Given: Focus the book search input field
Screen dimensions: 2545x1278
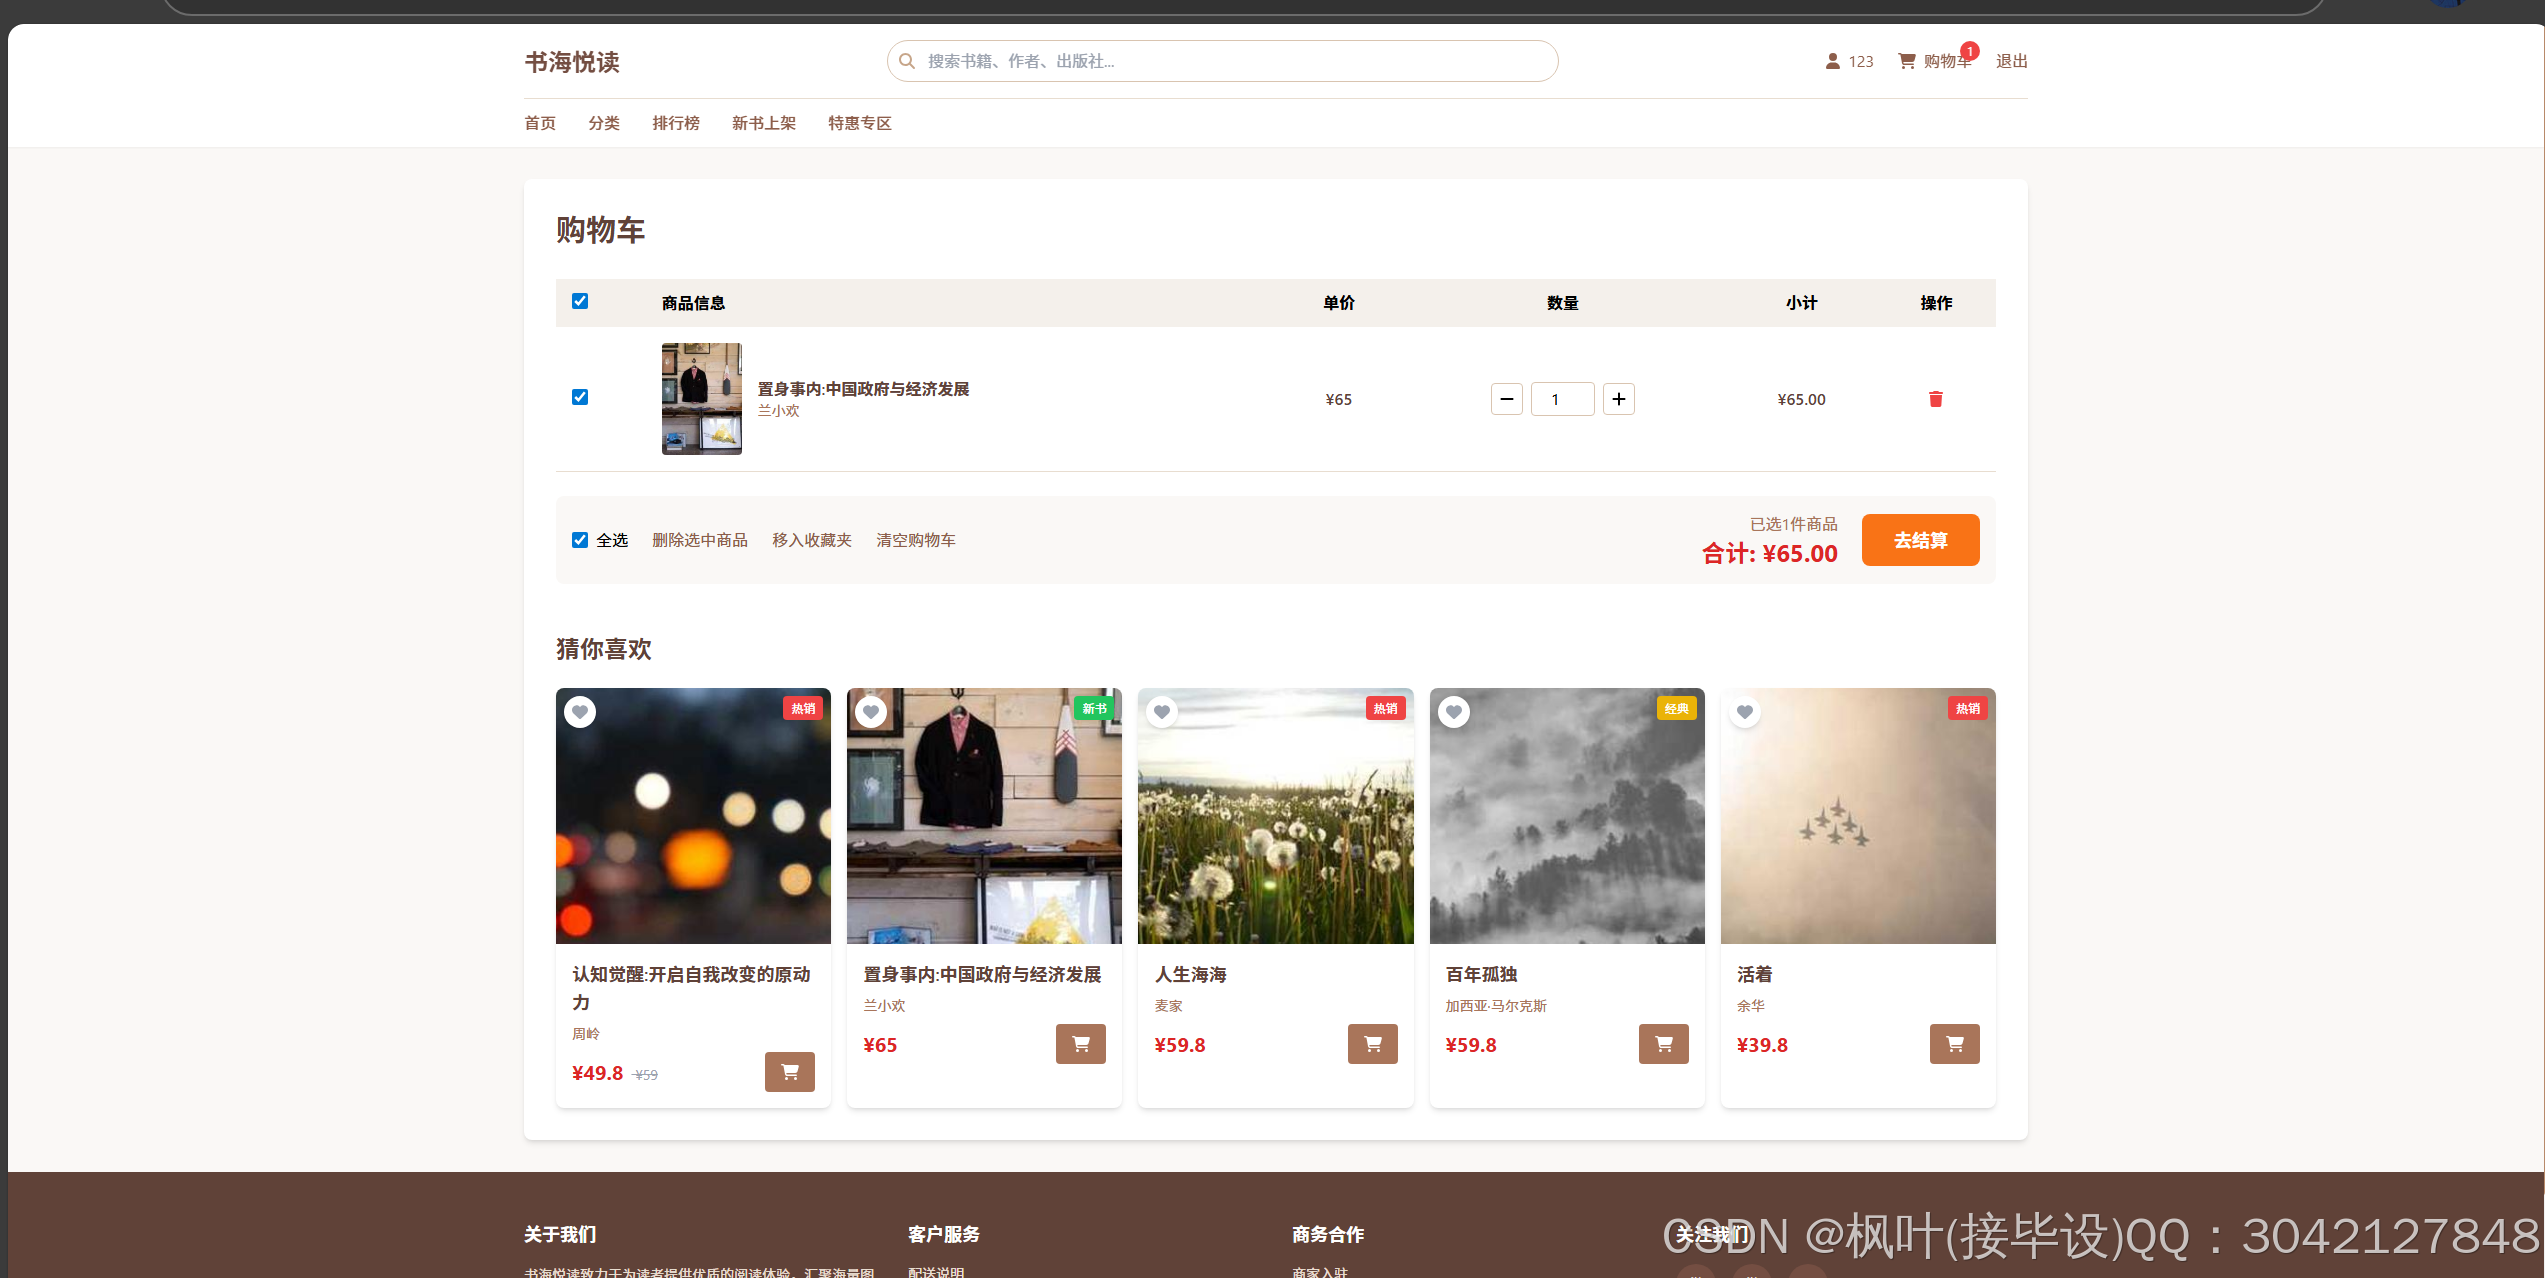Looking at the screenshot, I should pos(1230,61).
